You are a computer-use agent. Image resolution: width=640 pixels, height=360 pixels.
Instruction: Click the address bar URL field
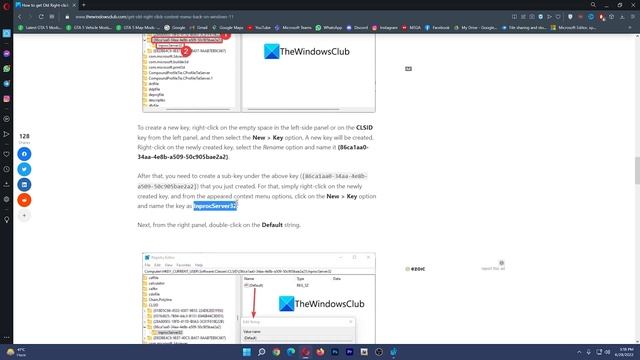coord(286,17)
